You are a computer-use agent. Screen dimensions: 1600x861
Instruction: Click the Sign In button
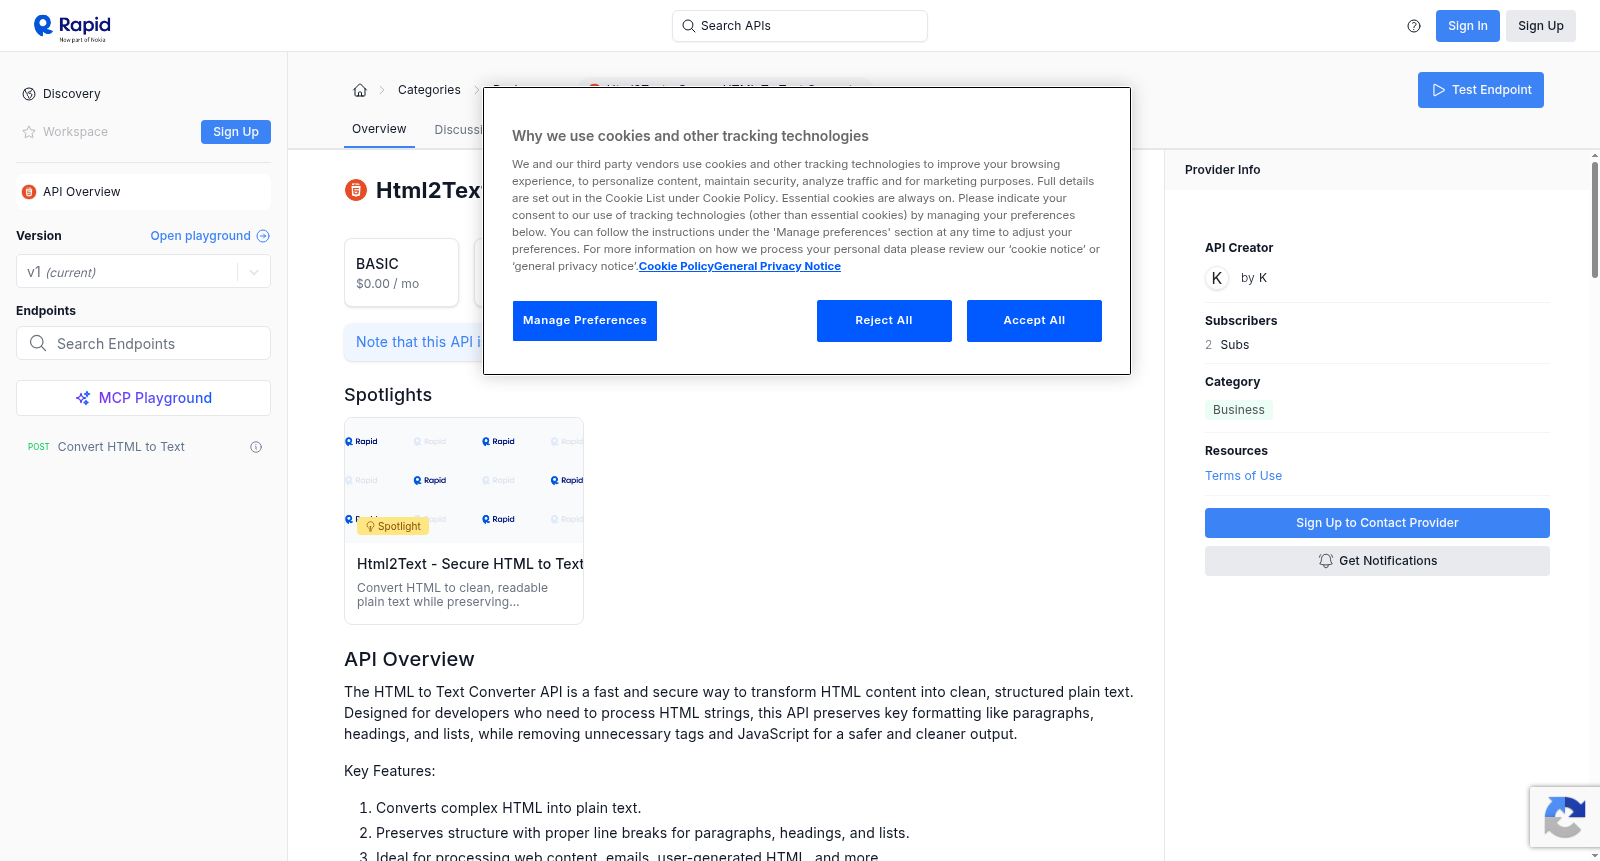pyautogui.click(x=1468, y=26)
